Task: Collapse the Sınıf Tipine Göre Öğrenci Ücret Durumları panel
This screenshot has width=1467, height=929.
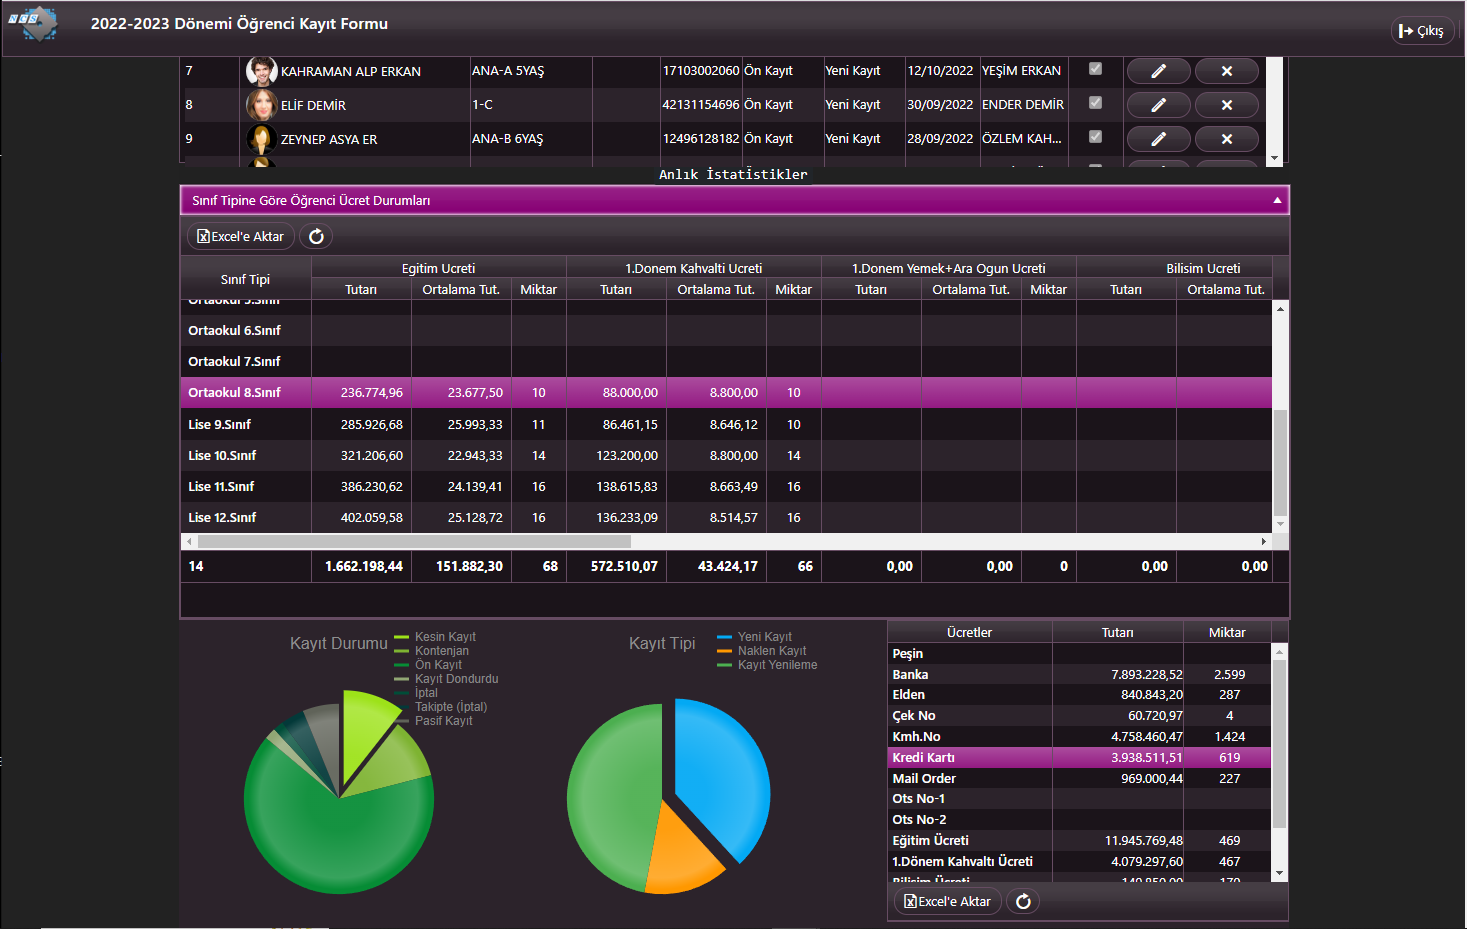Action: [1277, 200]
